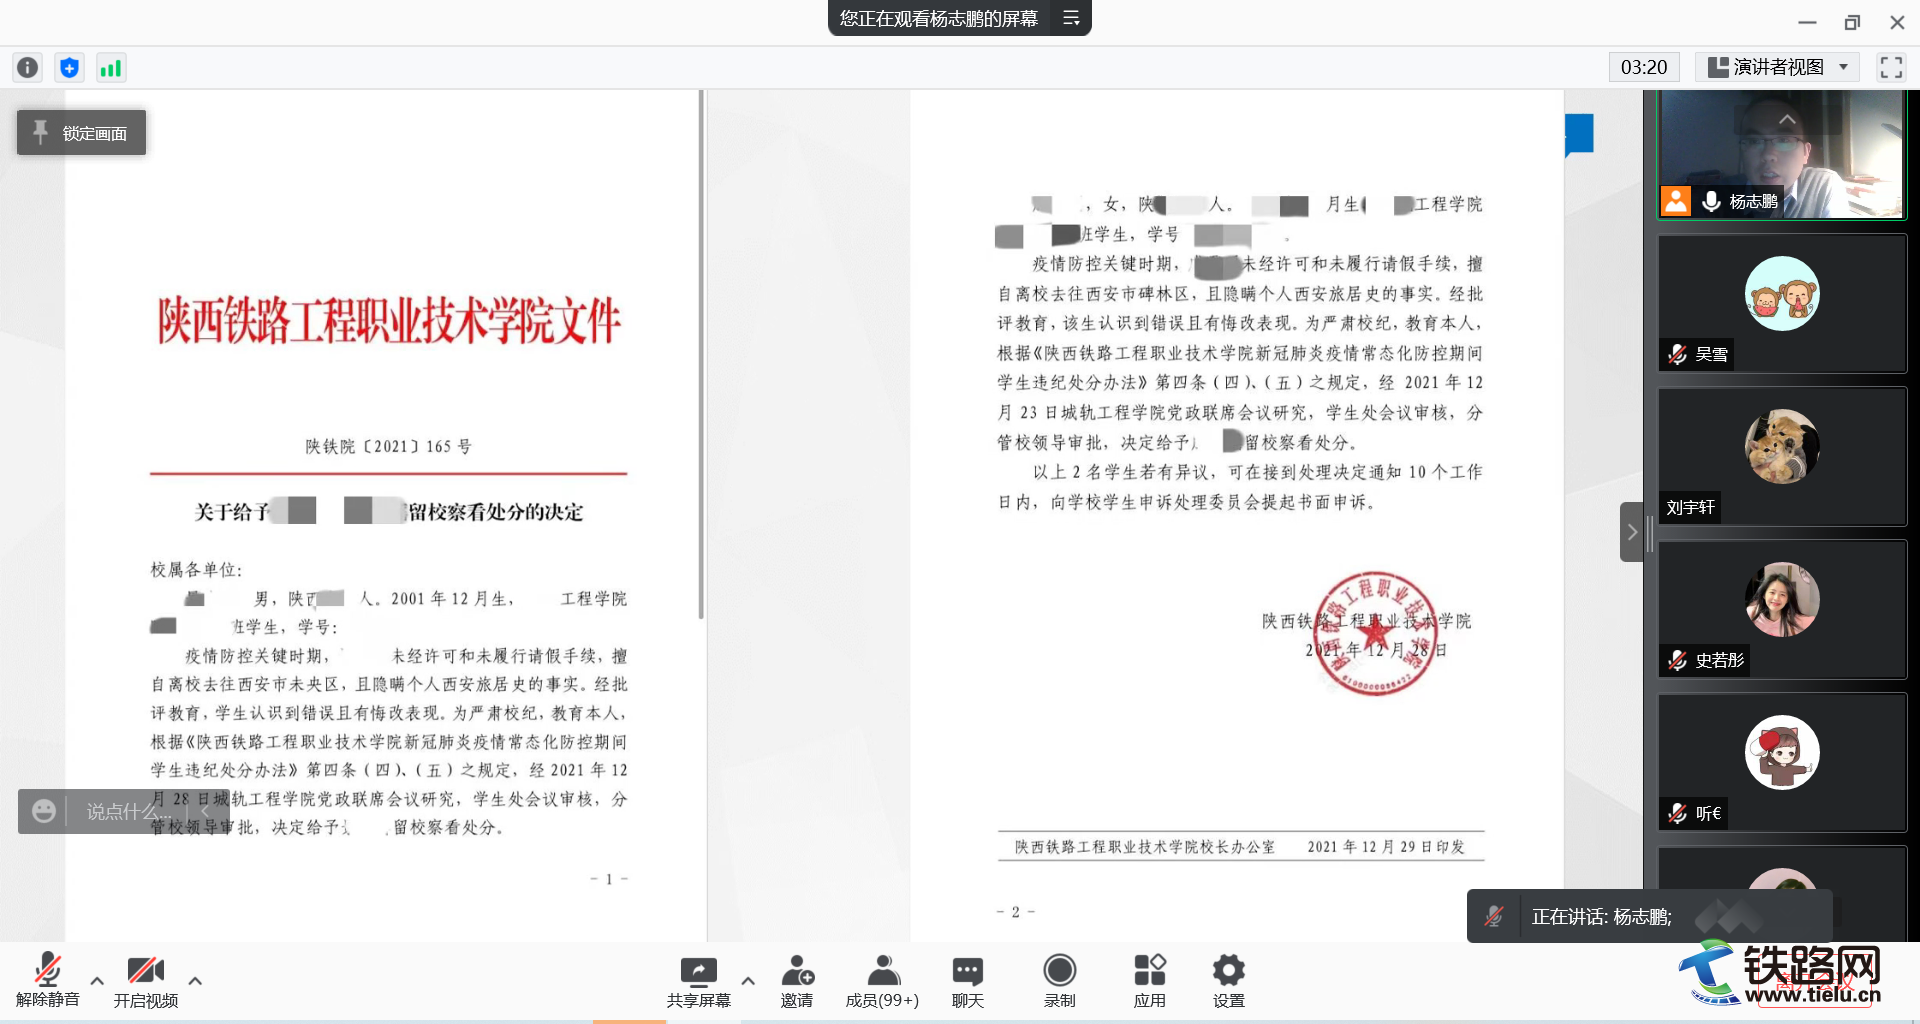Click 听€ muted microphone icon

coord(1678,813)
